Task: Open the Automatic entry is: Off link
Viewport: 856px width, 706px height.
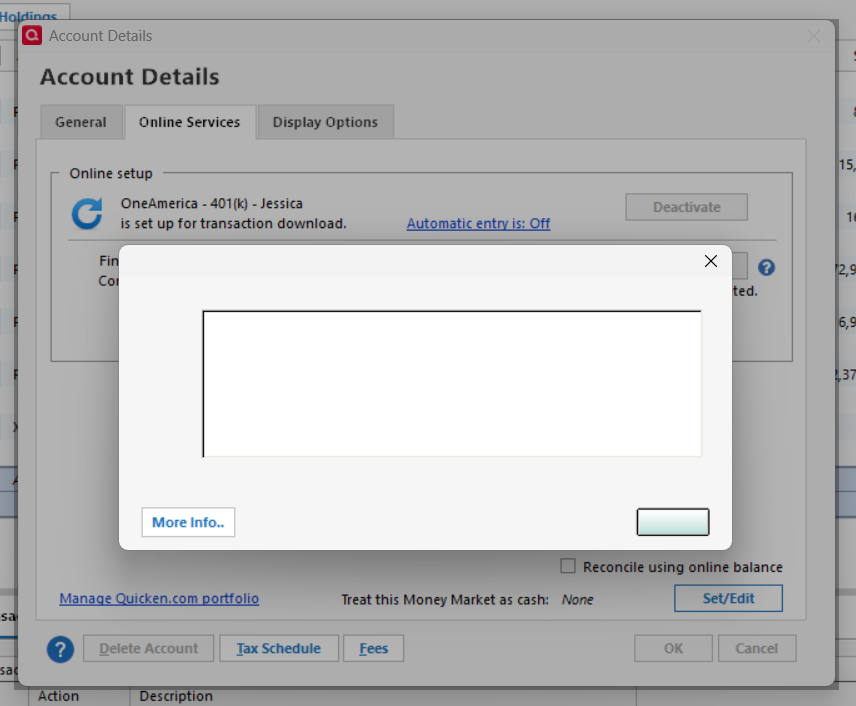Action: pyautogui.click(x=478, y=223)
